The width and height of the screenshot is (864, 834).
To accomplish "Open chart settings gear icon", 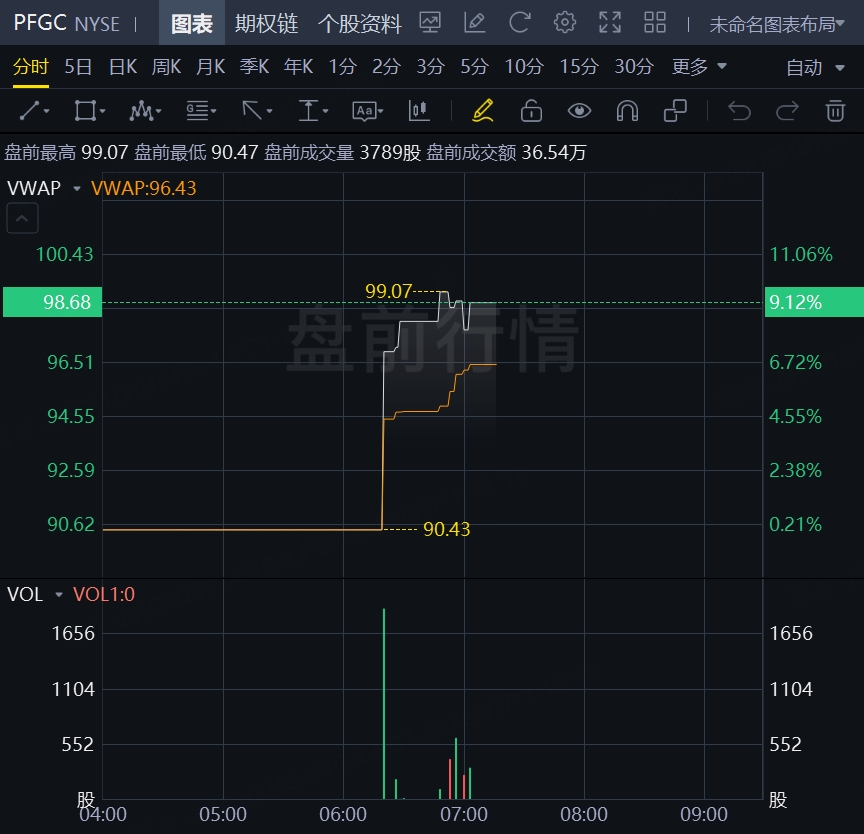I will [x=564, y=23].
